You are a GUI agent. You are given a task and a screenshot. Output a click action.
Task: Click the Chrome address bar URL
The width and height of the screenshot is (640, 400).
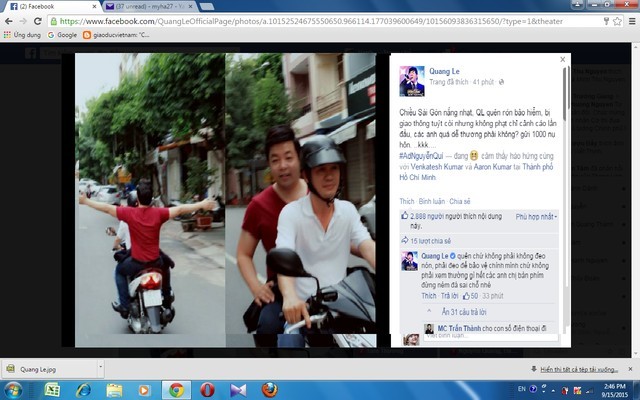click(300, 20)
